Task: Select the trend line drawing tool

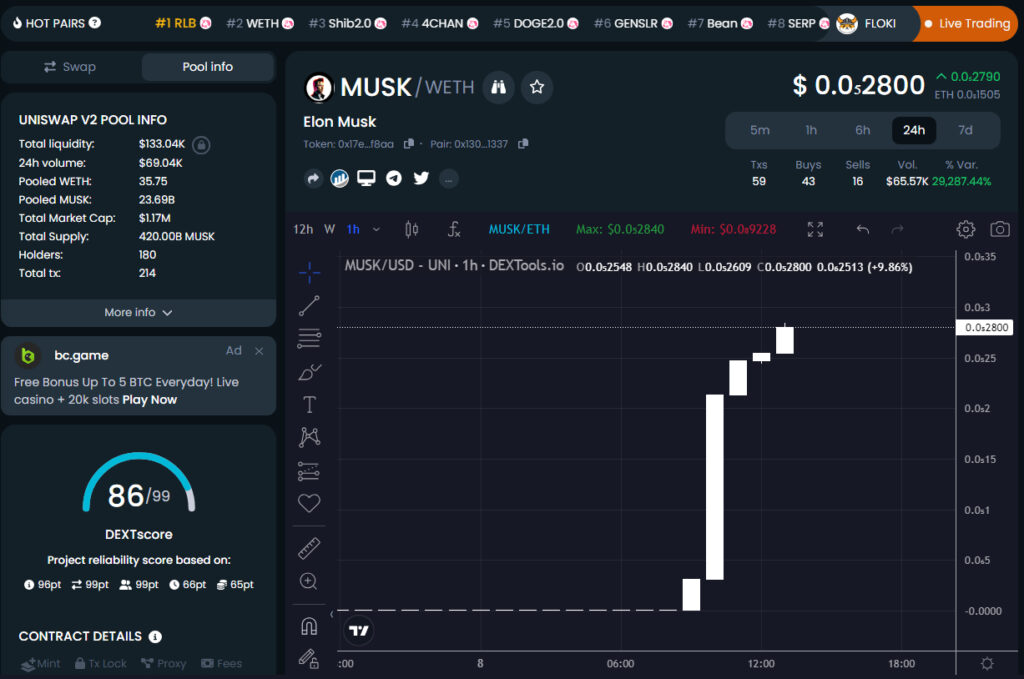Action: tap(309, 305)
